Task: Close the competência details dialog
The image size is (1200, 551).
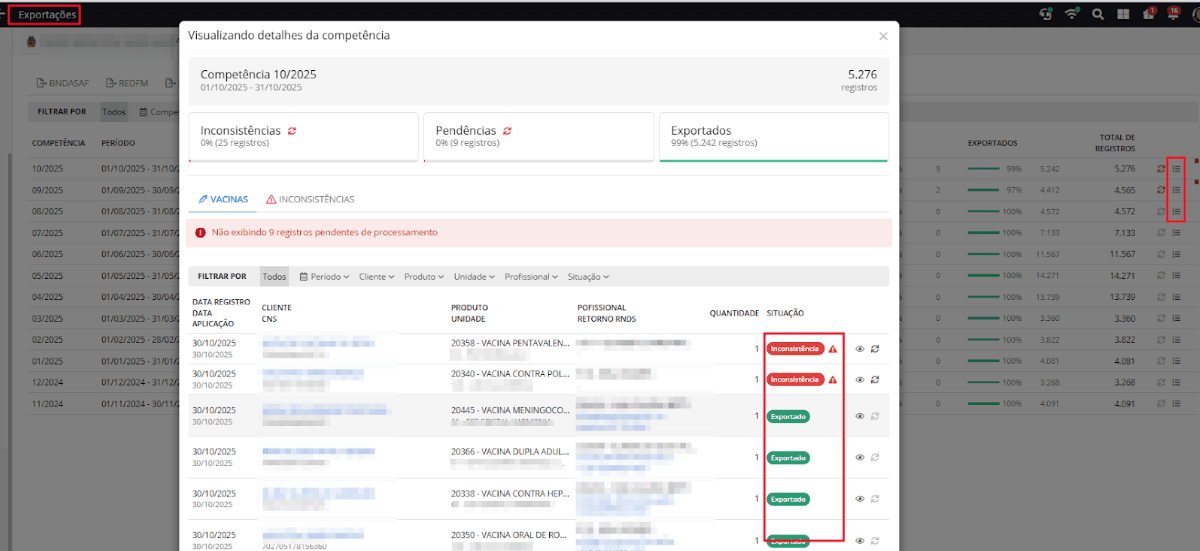Action: click(883, 36)
